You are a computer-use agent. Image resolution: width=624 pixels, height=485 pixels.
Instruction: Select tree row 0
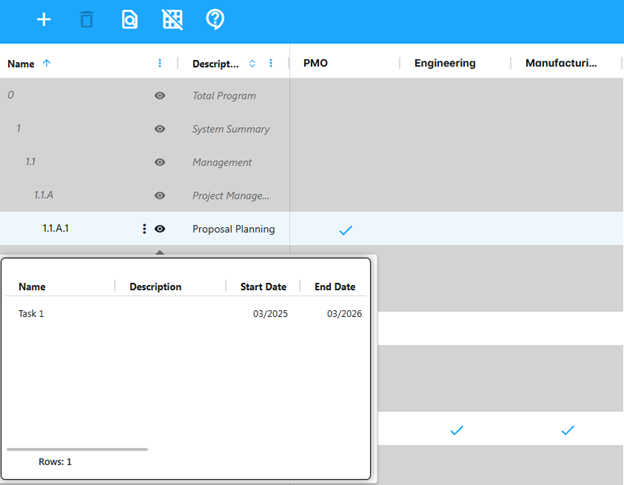click(x=11, y=95)
